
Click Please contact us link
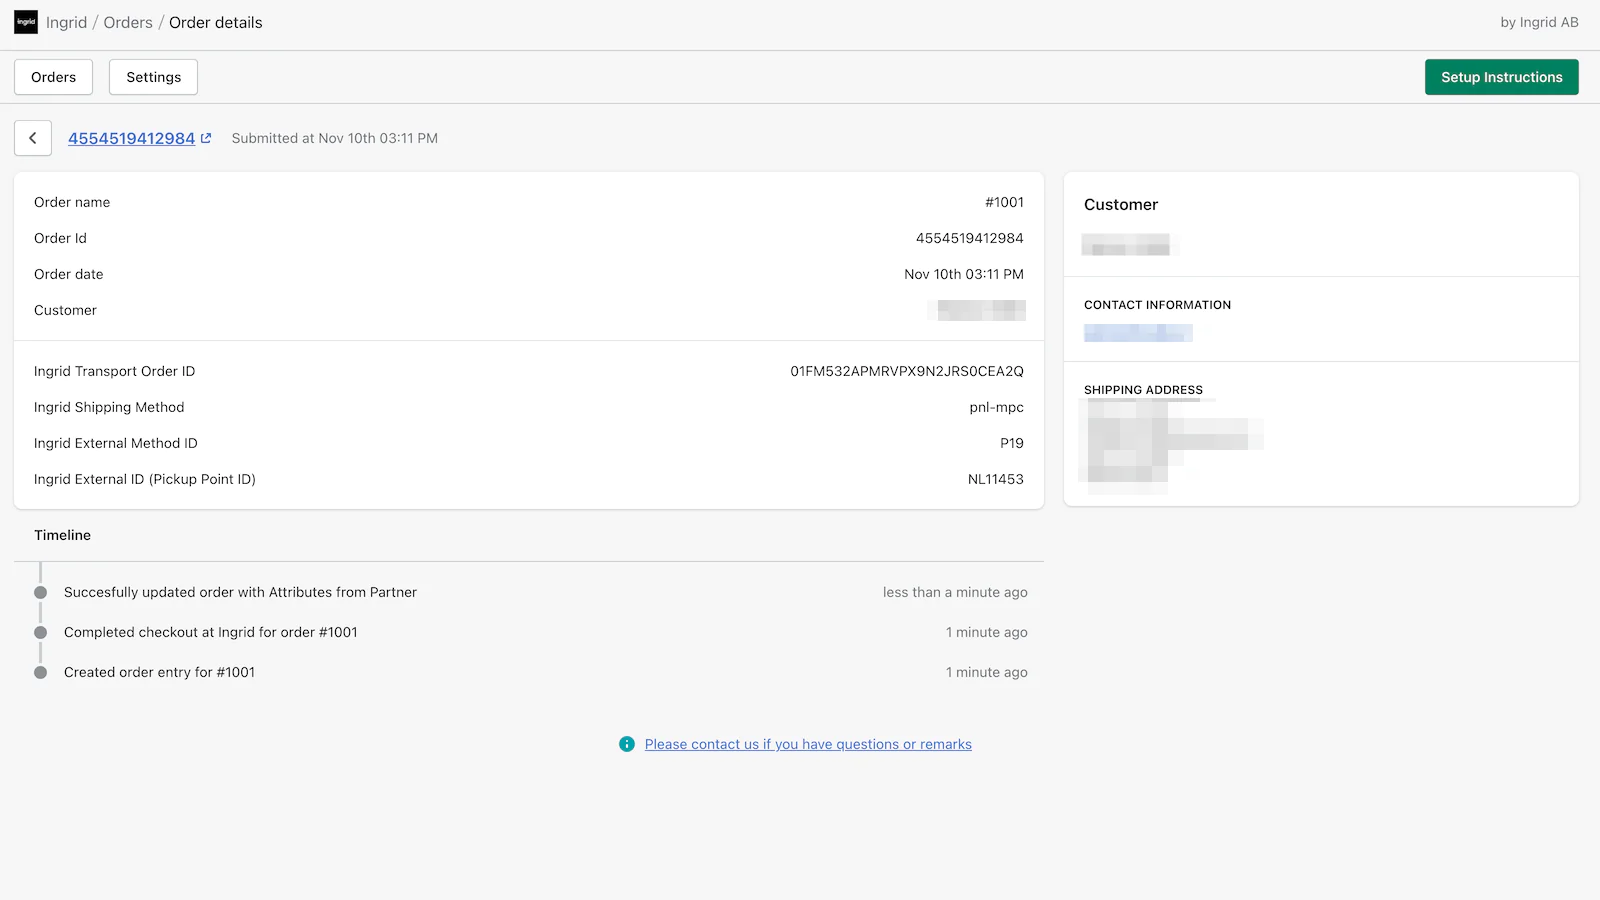tap(808, 744)
